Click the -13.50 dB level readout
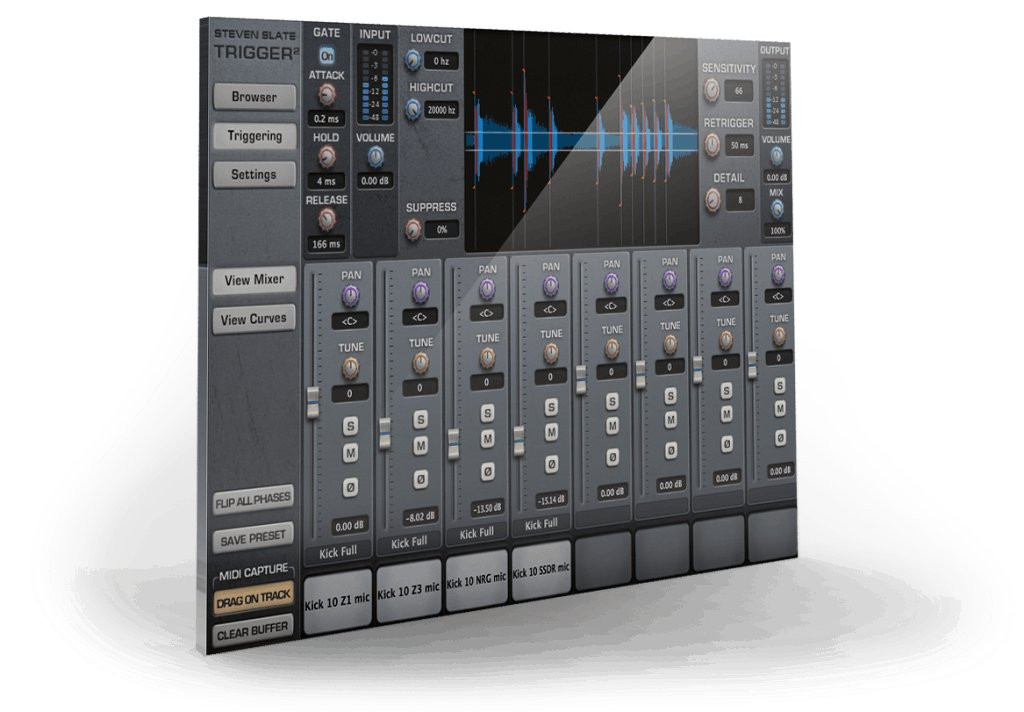The image size is (1024, 712). (487, 508)
